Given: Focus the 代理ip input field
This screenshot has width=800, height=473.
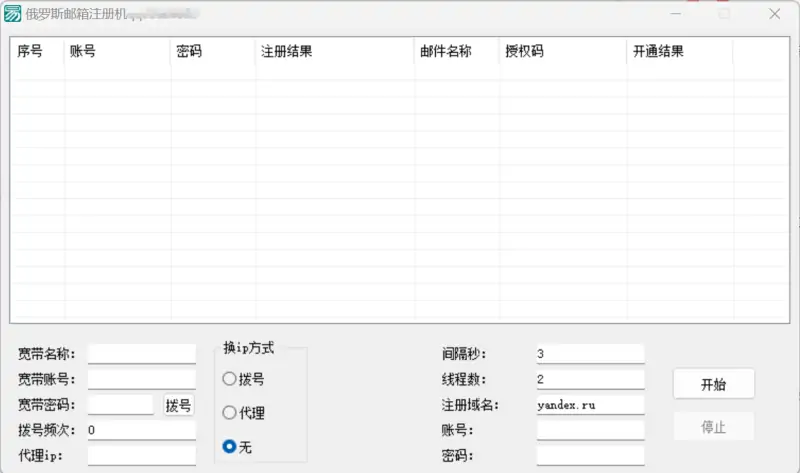Looking at the screenshot, I should (x=141, y=455).
